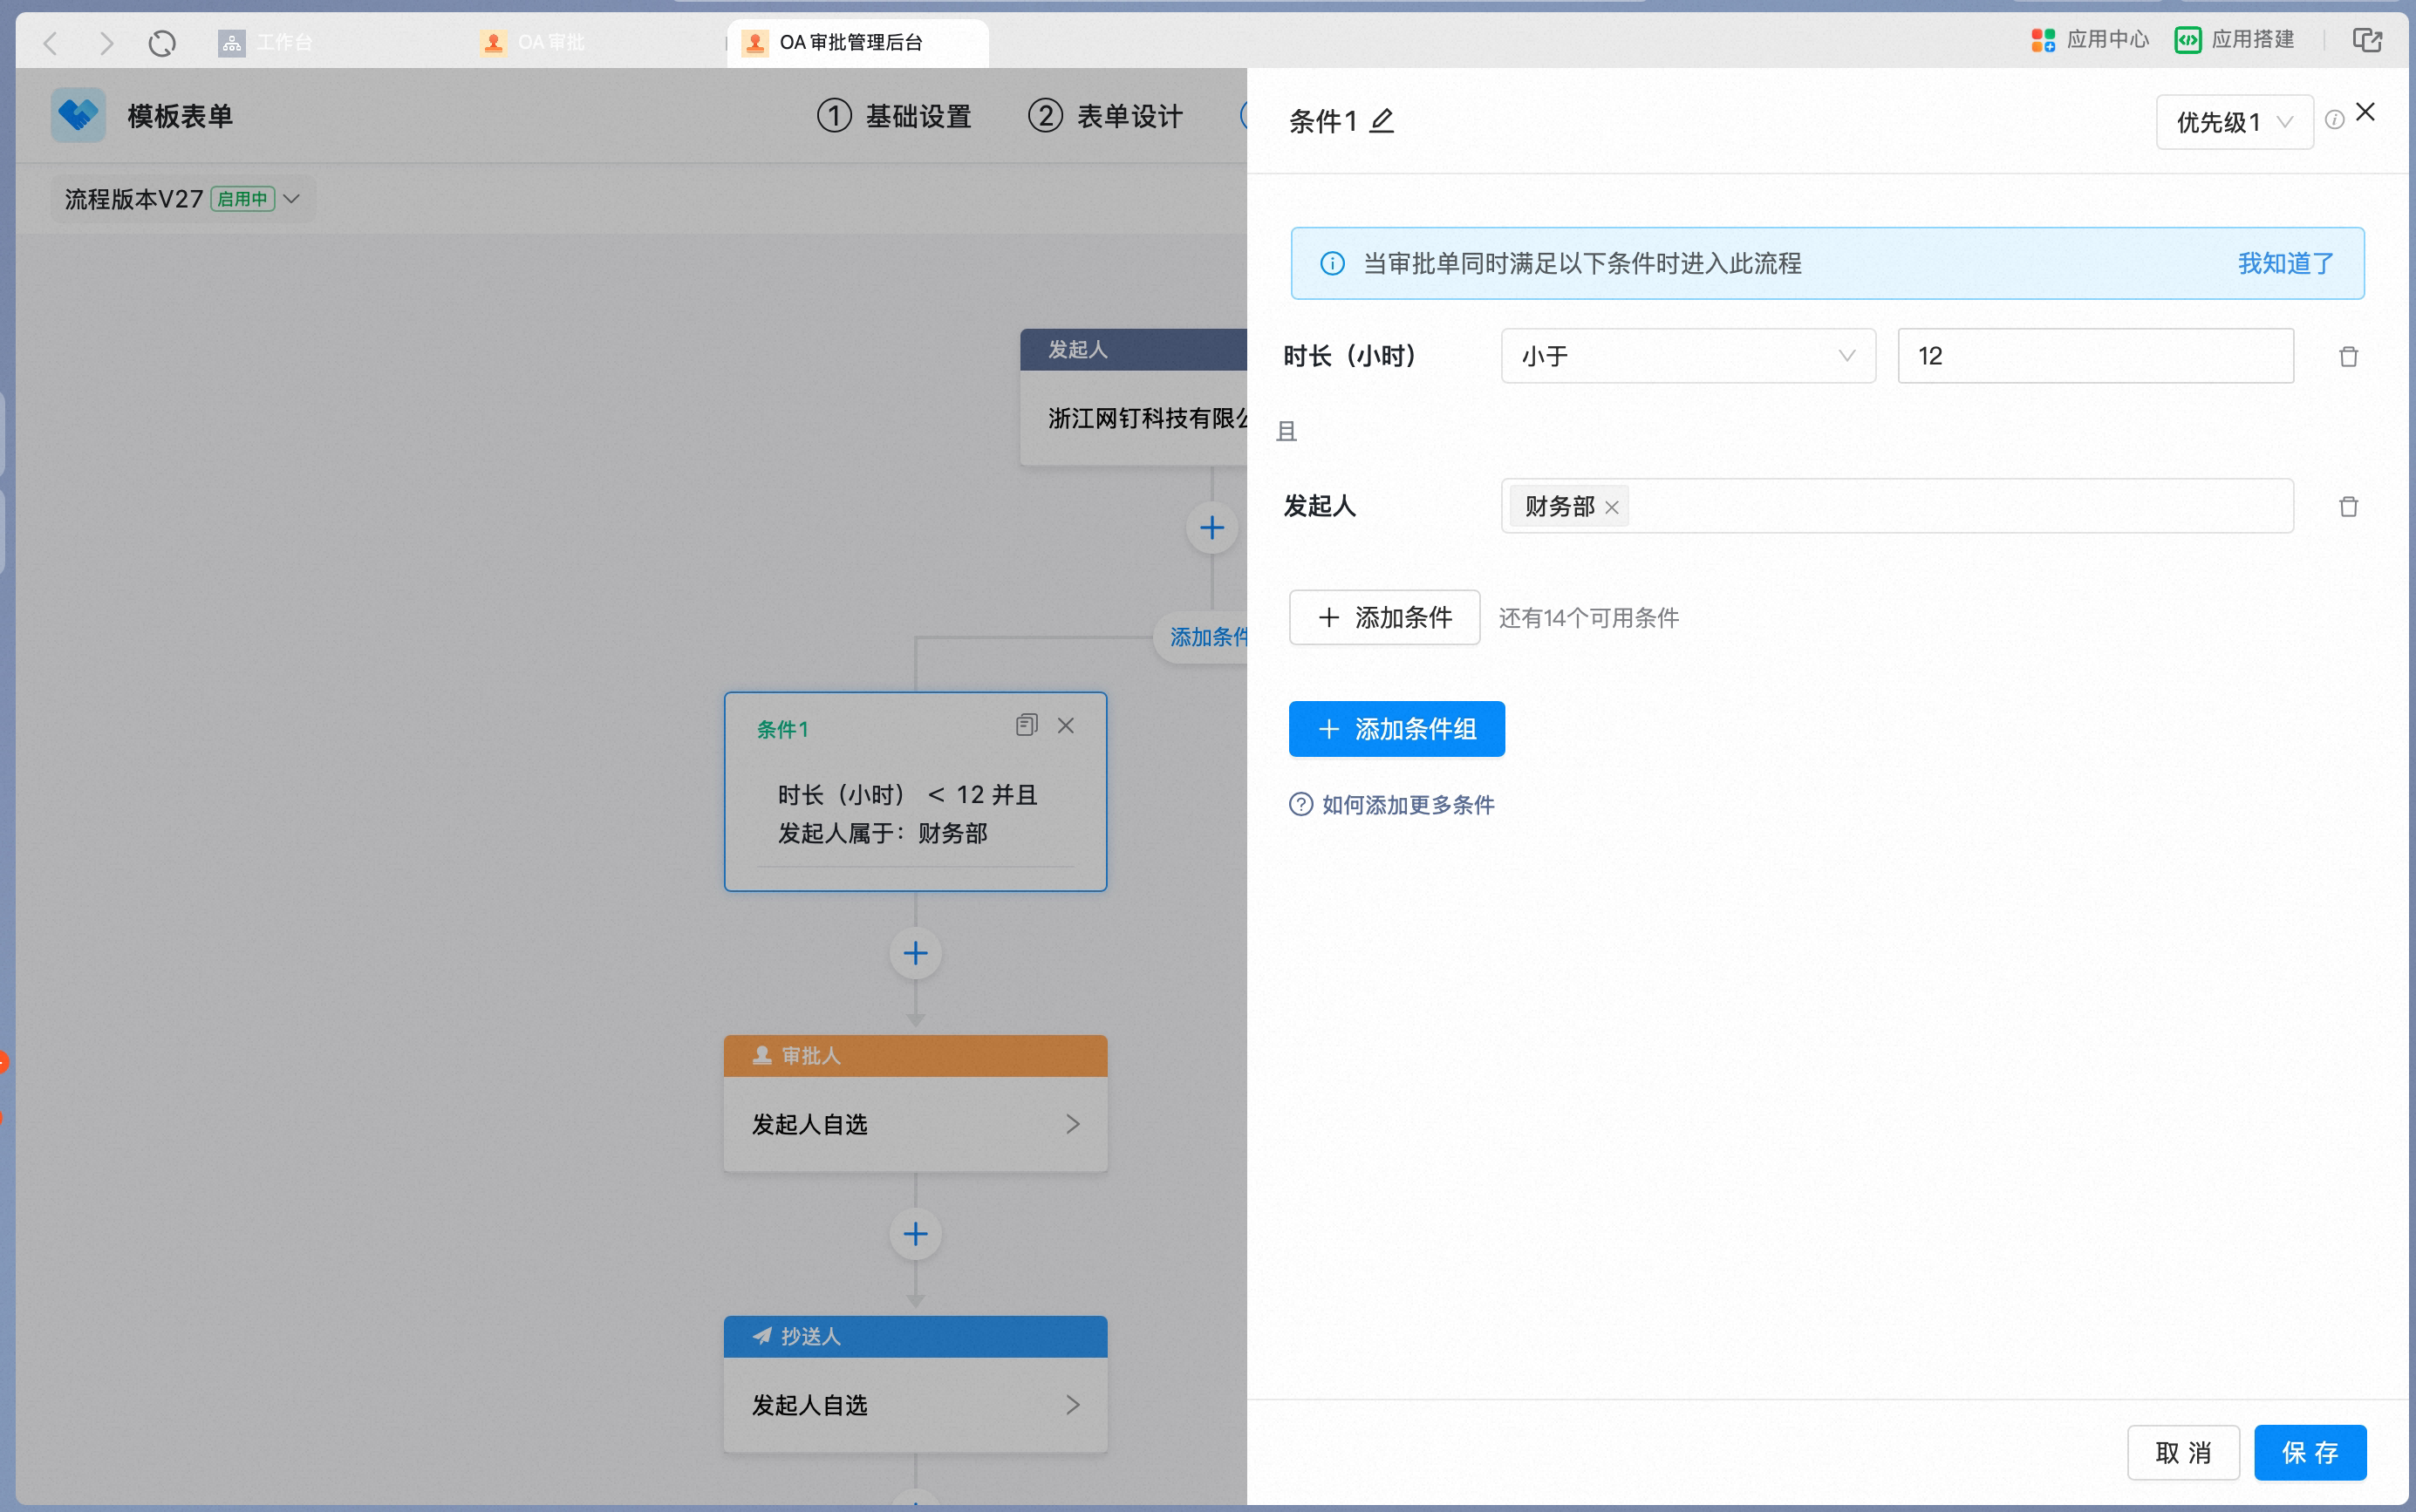Click the 浙江网钉科技有限公司 initiator text

coord(1147,418)
